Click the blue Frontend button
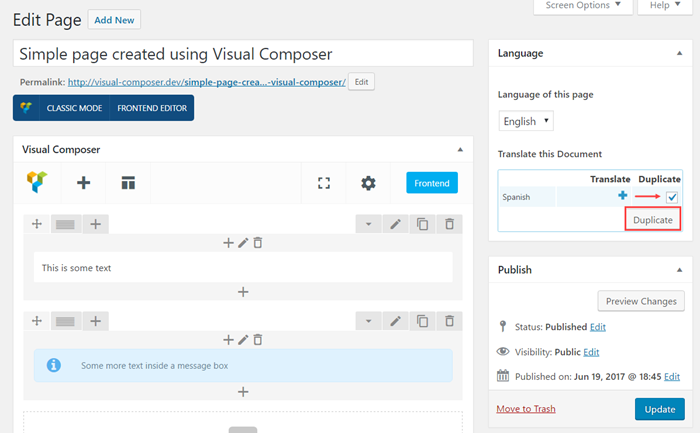 click(432, 183)
